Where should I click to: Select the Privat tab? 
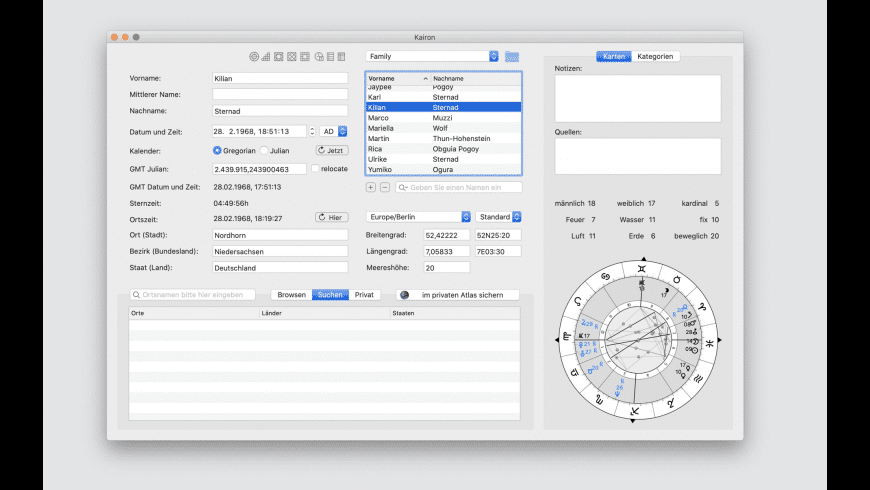click(364, 295)
